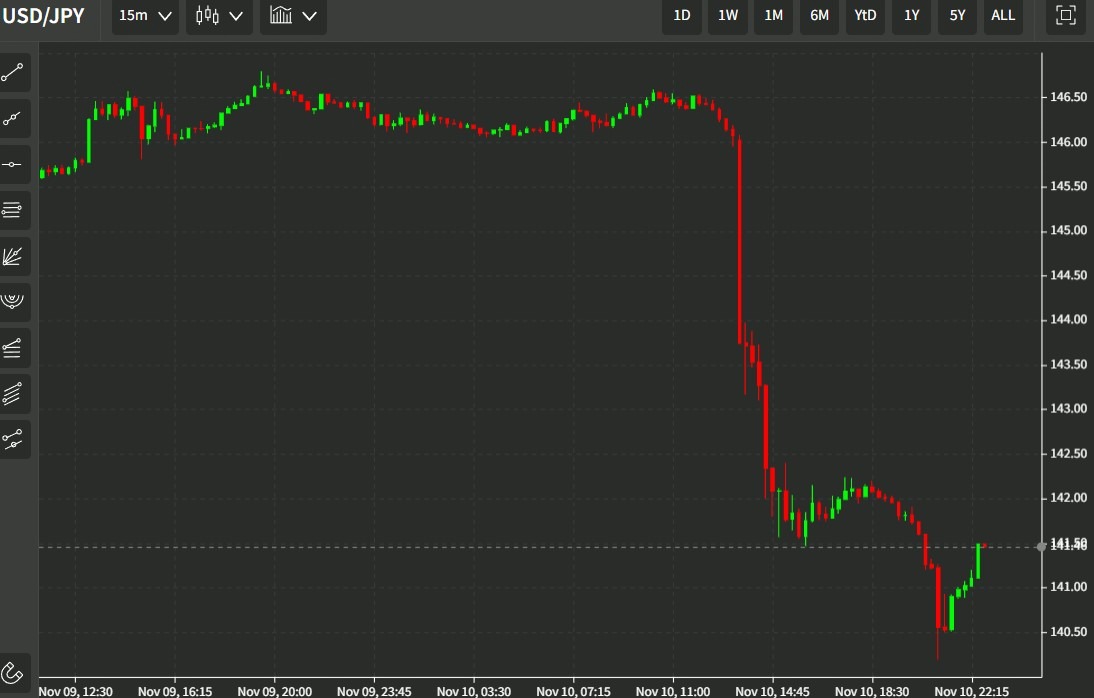This screenshot has width=1094, height=698.
Task: Click the 140.50 price axis label
Action: tap(1068, 631)
